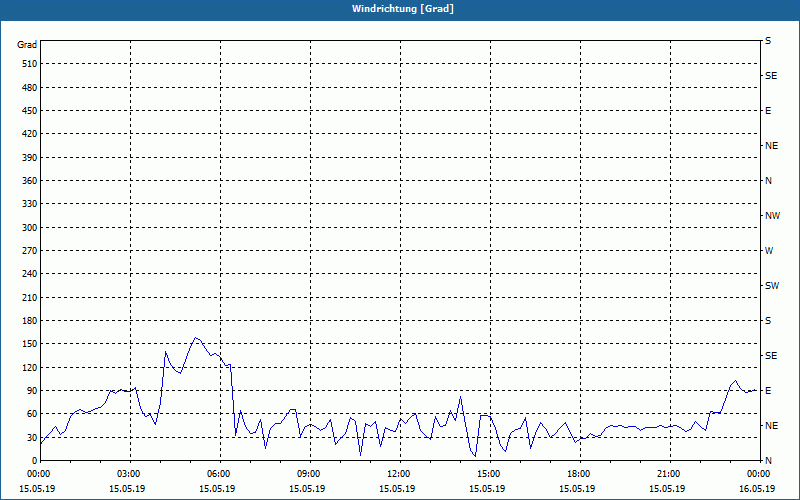
Task: Click the 390 degree axis value
Action: click(30, 157)
